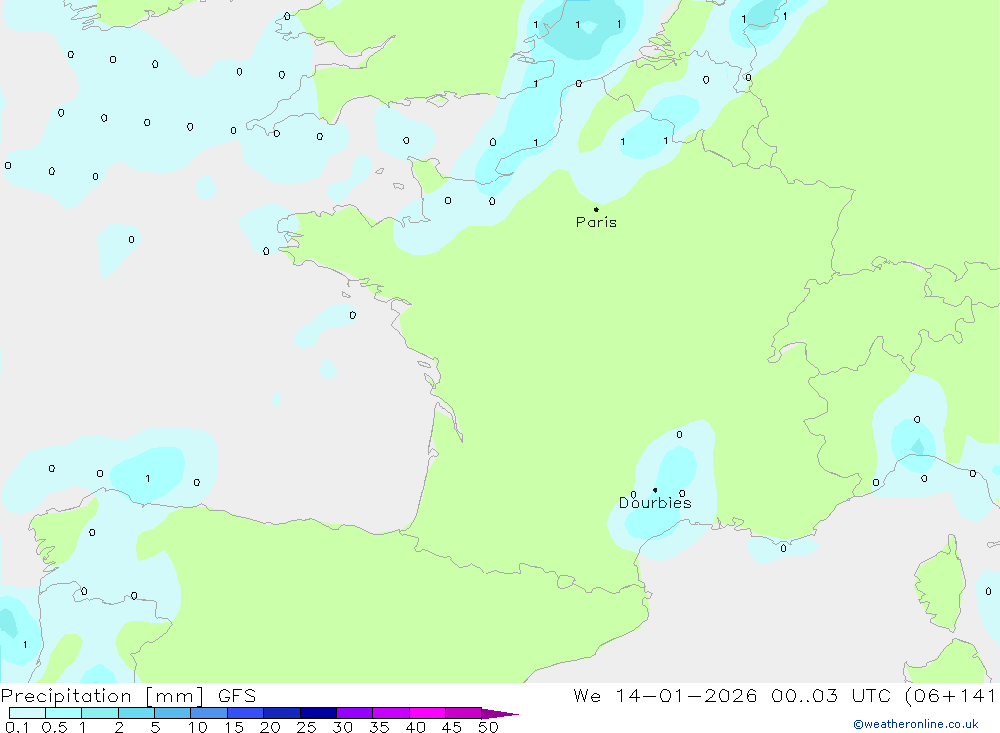Pick the legend swatch between 25 and 30
The image size is (1000, 733).
pyautogui.click(x=318, y=713)
